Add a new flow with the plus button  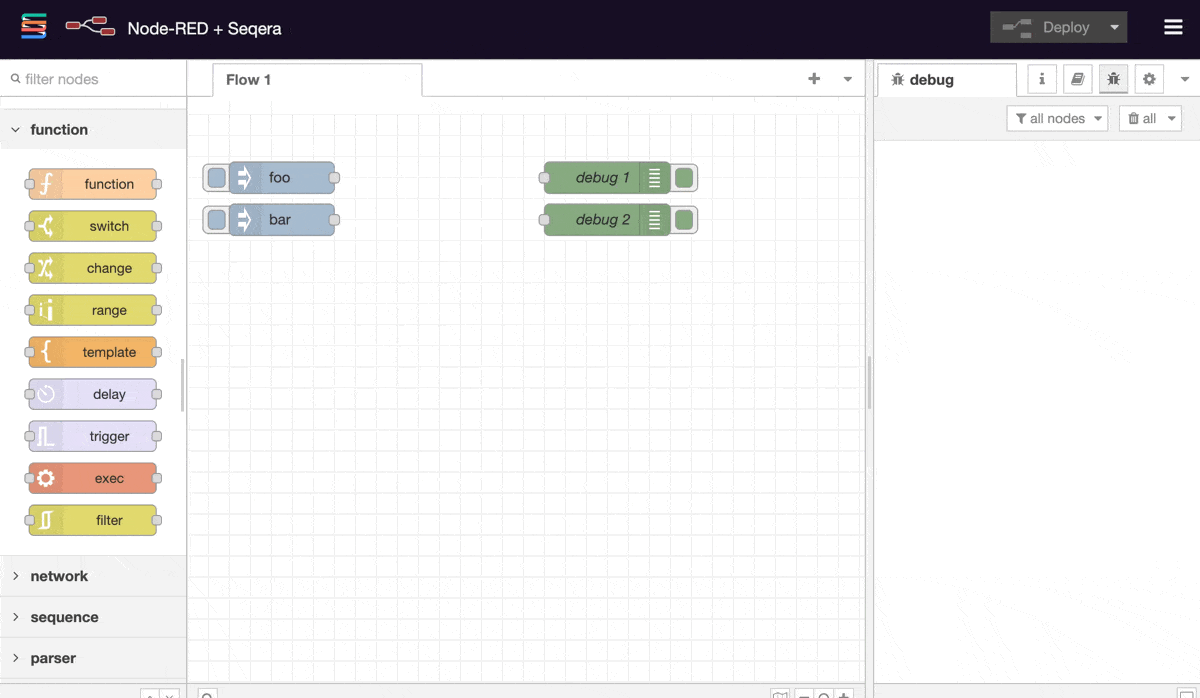pyautogui.click(x=814, y=78)
